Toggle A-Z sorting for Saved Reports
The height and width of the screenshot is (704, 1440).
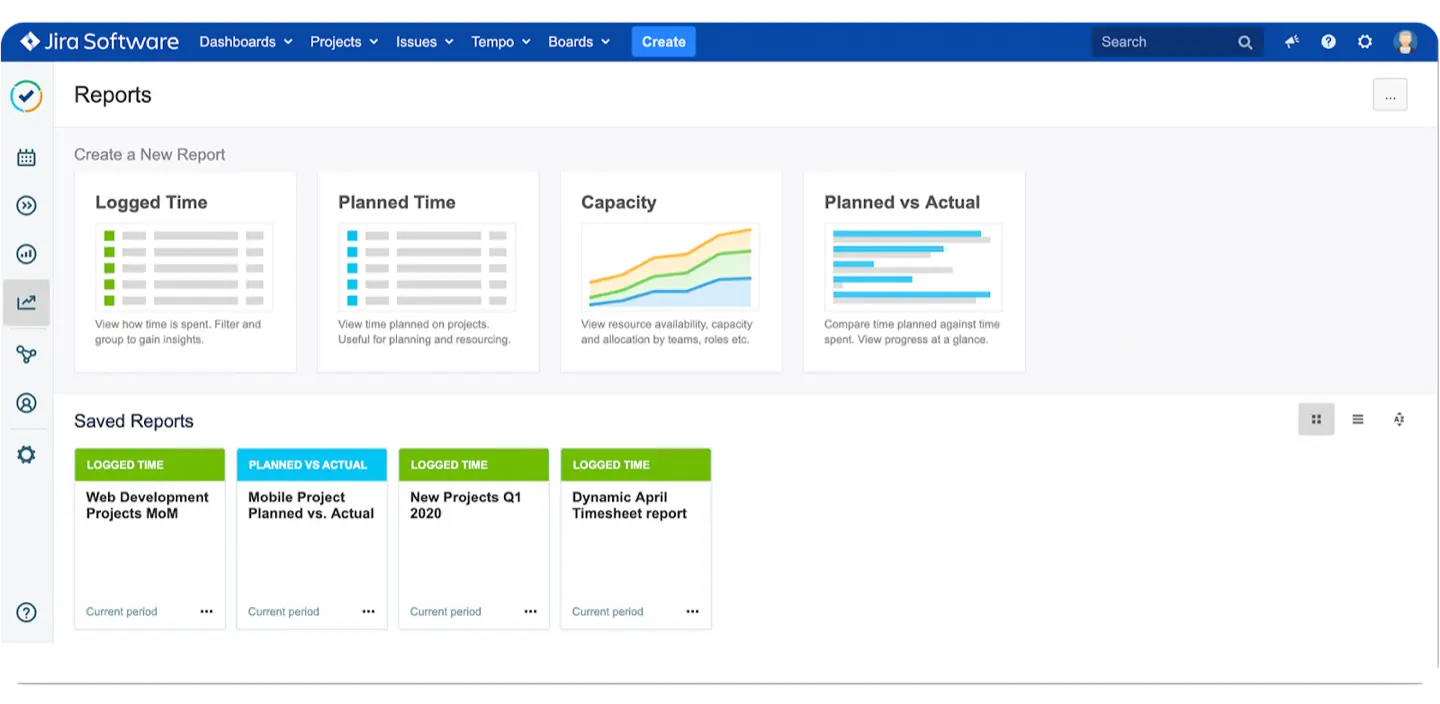coord(1398,419)
